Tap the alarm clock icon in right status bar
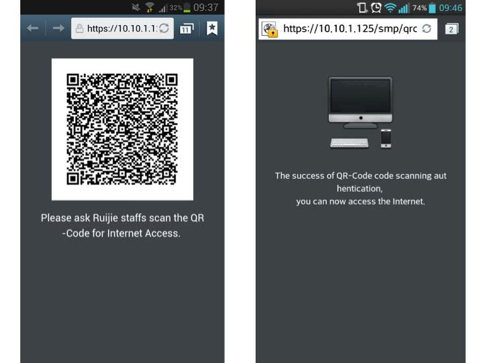This screenshot has height=363, width=483. (376, 8)
